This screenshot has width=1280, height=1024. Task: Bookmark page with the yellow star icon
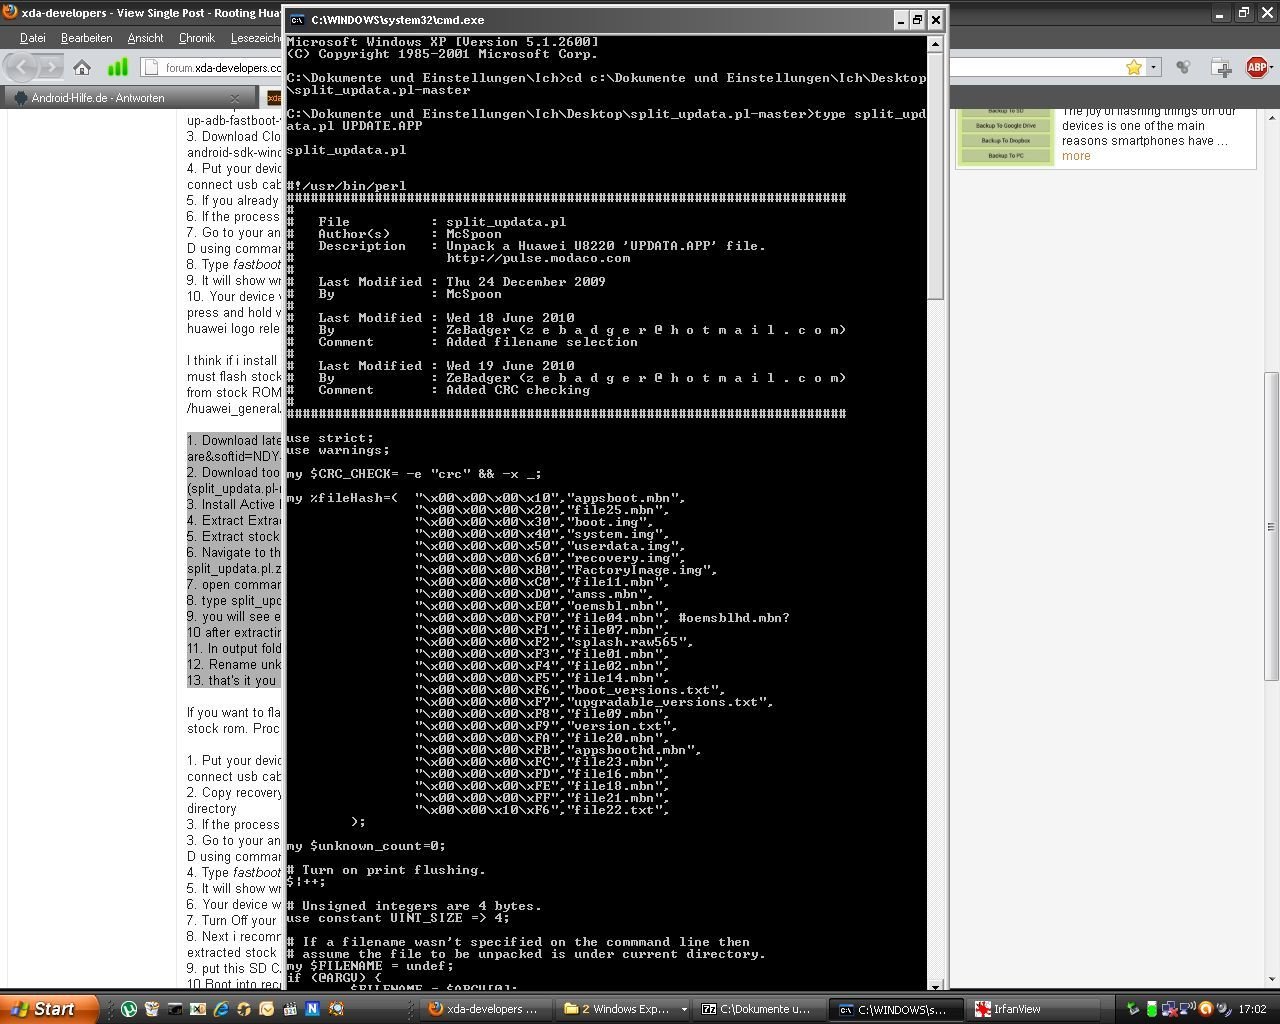(x=1134, y=67)
